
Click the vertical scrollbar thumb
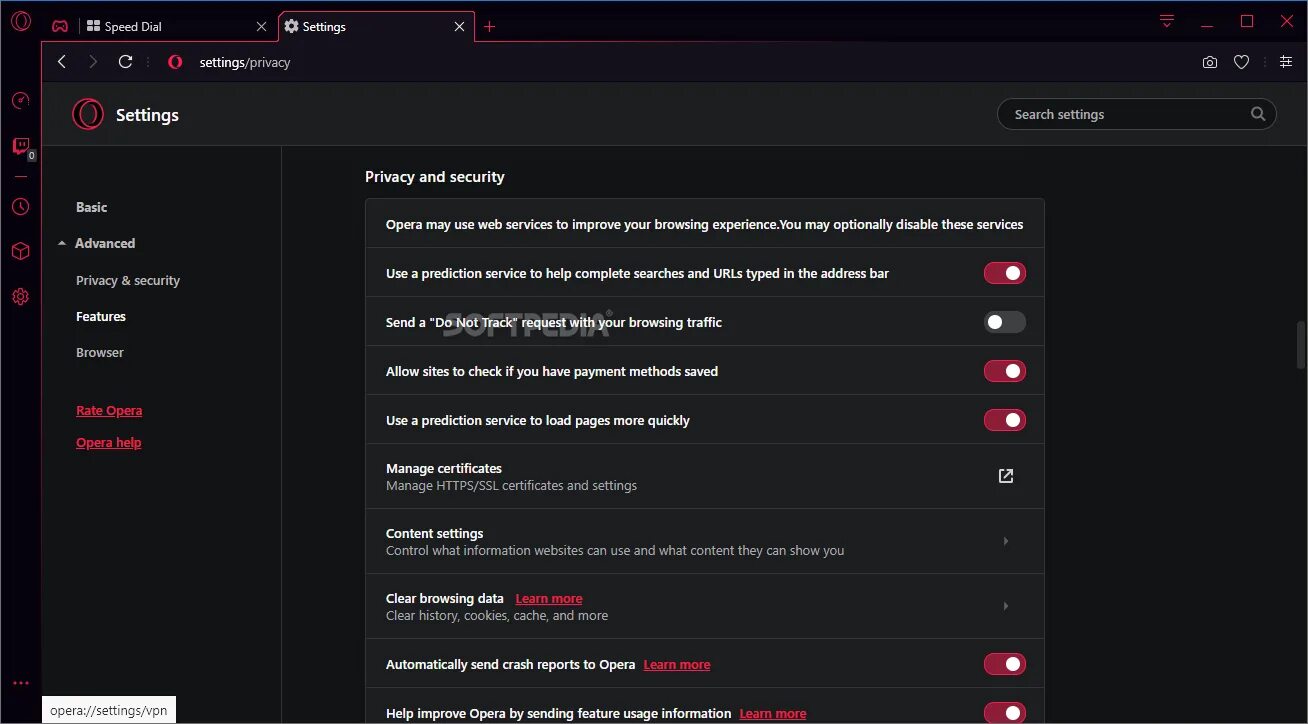tap(1301, 345)
